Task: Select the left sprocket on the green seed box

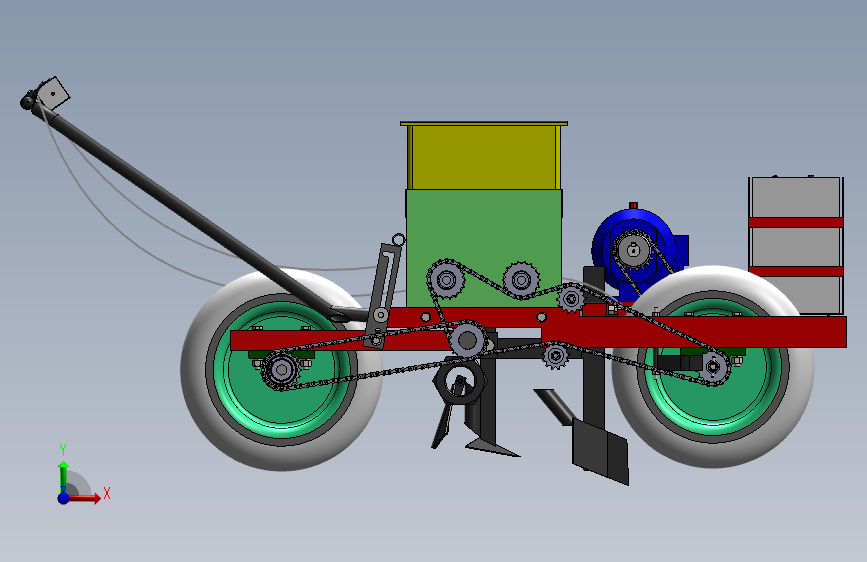Action: [446, 279]
